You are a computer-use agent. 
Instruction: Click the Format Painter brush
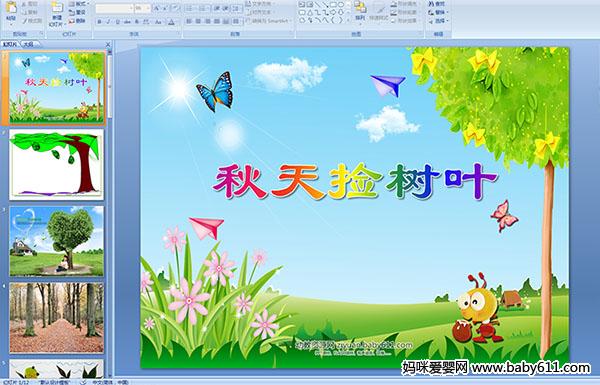tap(32, 21)
